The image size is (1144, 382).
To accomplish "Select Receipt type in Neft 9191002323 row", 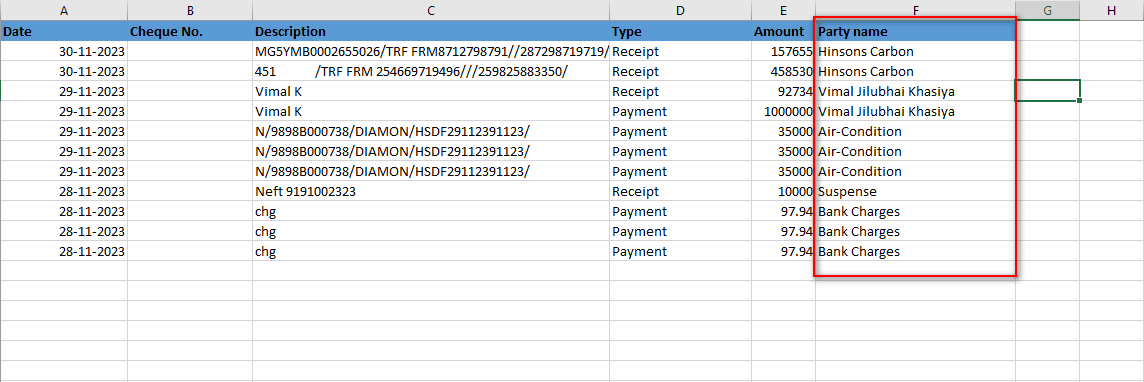I will pyautogui.click(x=681, y=191).
